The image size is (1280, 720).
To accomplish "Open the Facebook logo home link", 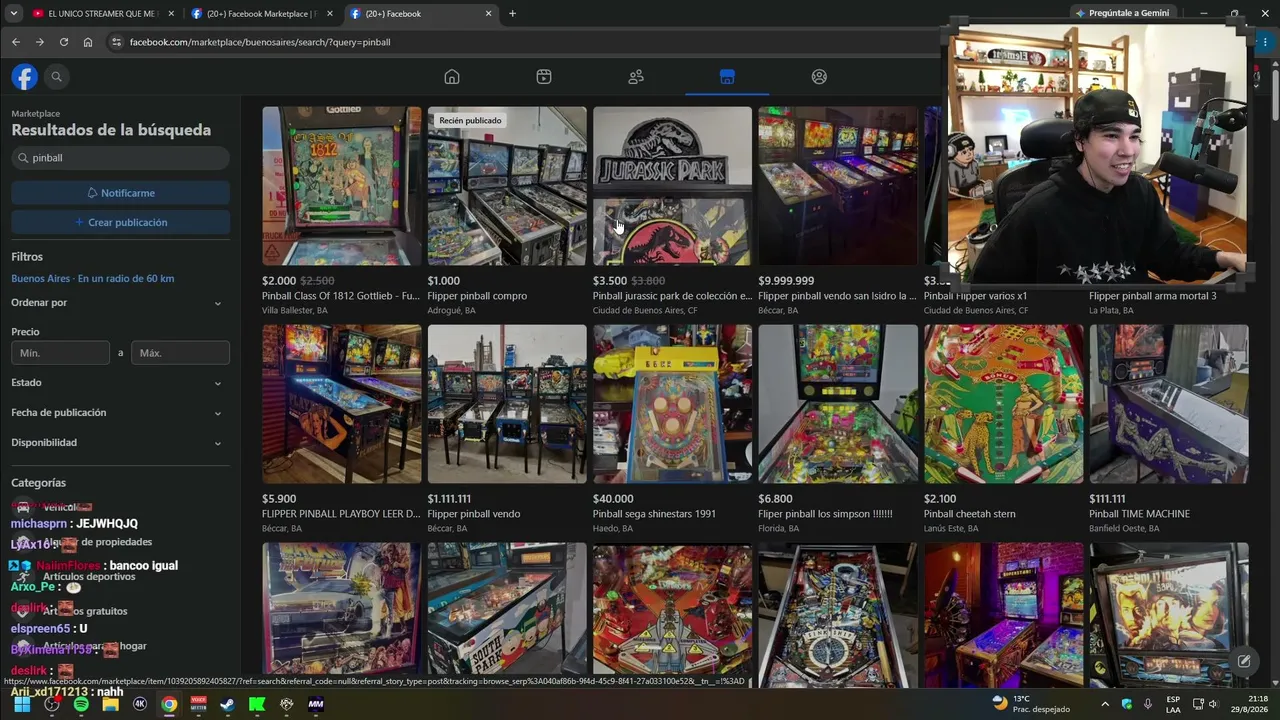I will pyautogui.click(x=25, y=77).
